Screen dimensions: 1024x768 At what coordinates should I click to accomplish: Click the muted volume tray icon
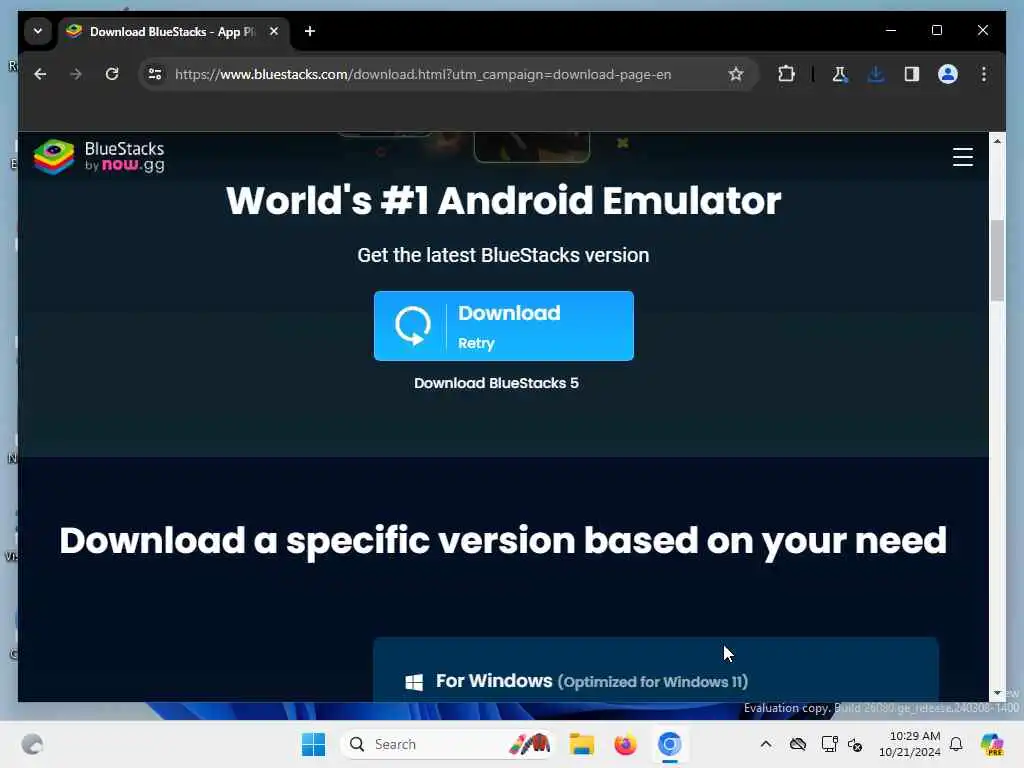click(855, 744)
